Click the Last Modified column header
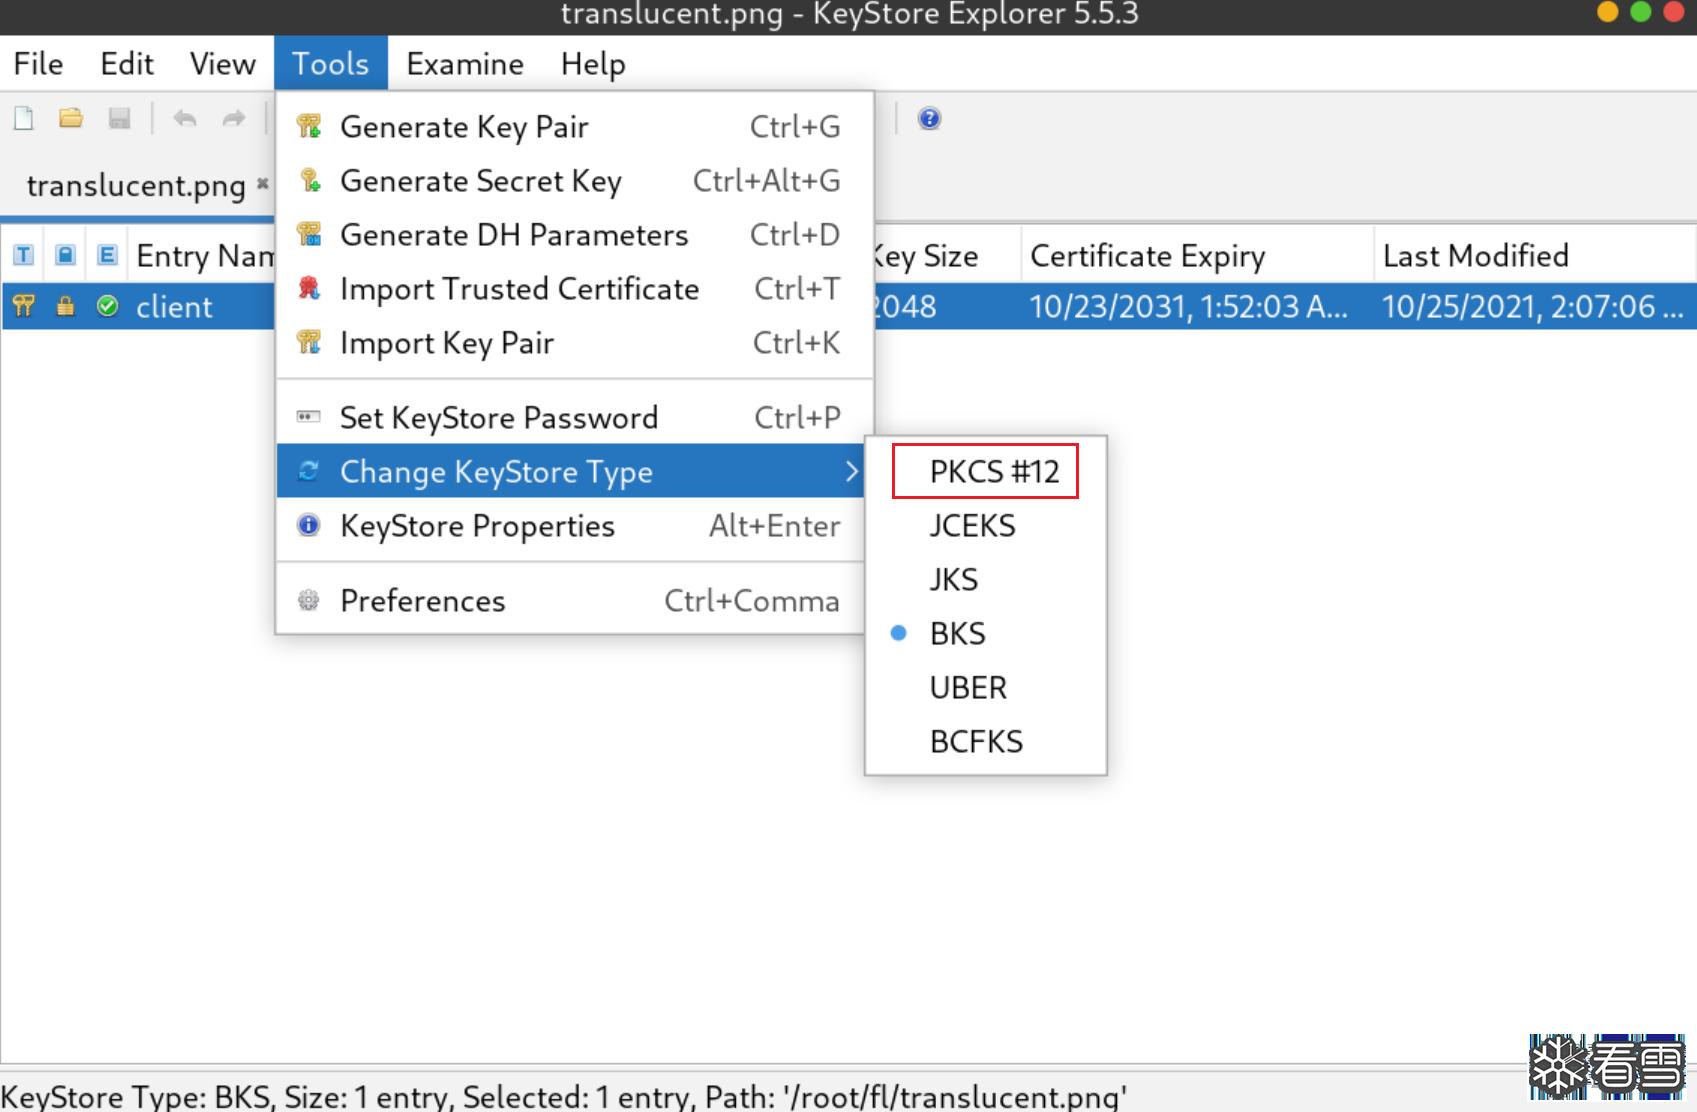 coord(1475,256)
